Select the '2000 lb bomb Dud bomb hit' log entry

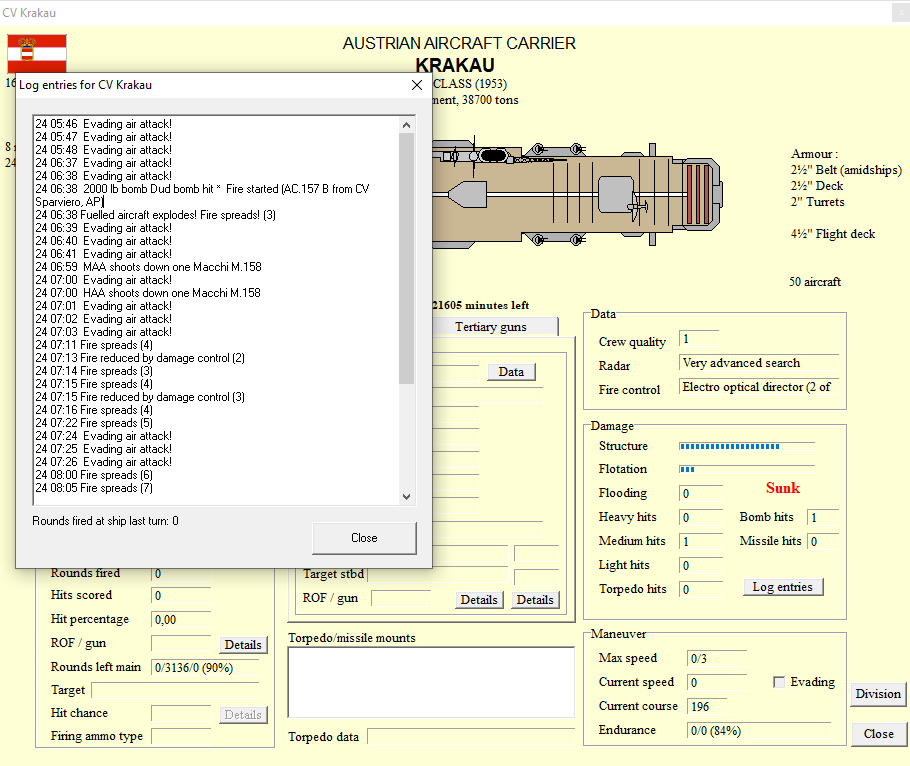point(202,196)
